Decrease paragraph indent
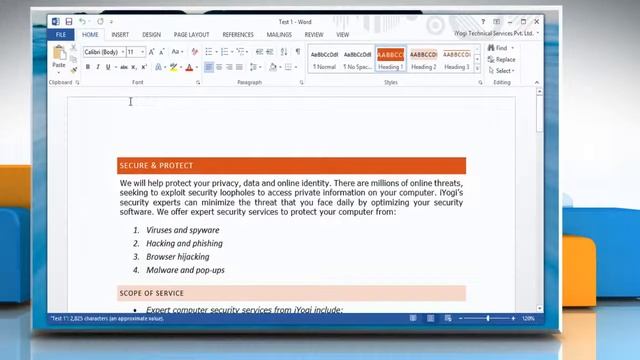 pos(259,52)
